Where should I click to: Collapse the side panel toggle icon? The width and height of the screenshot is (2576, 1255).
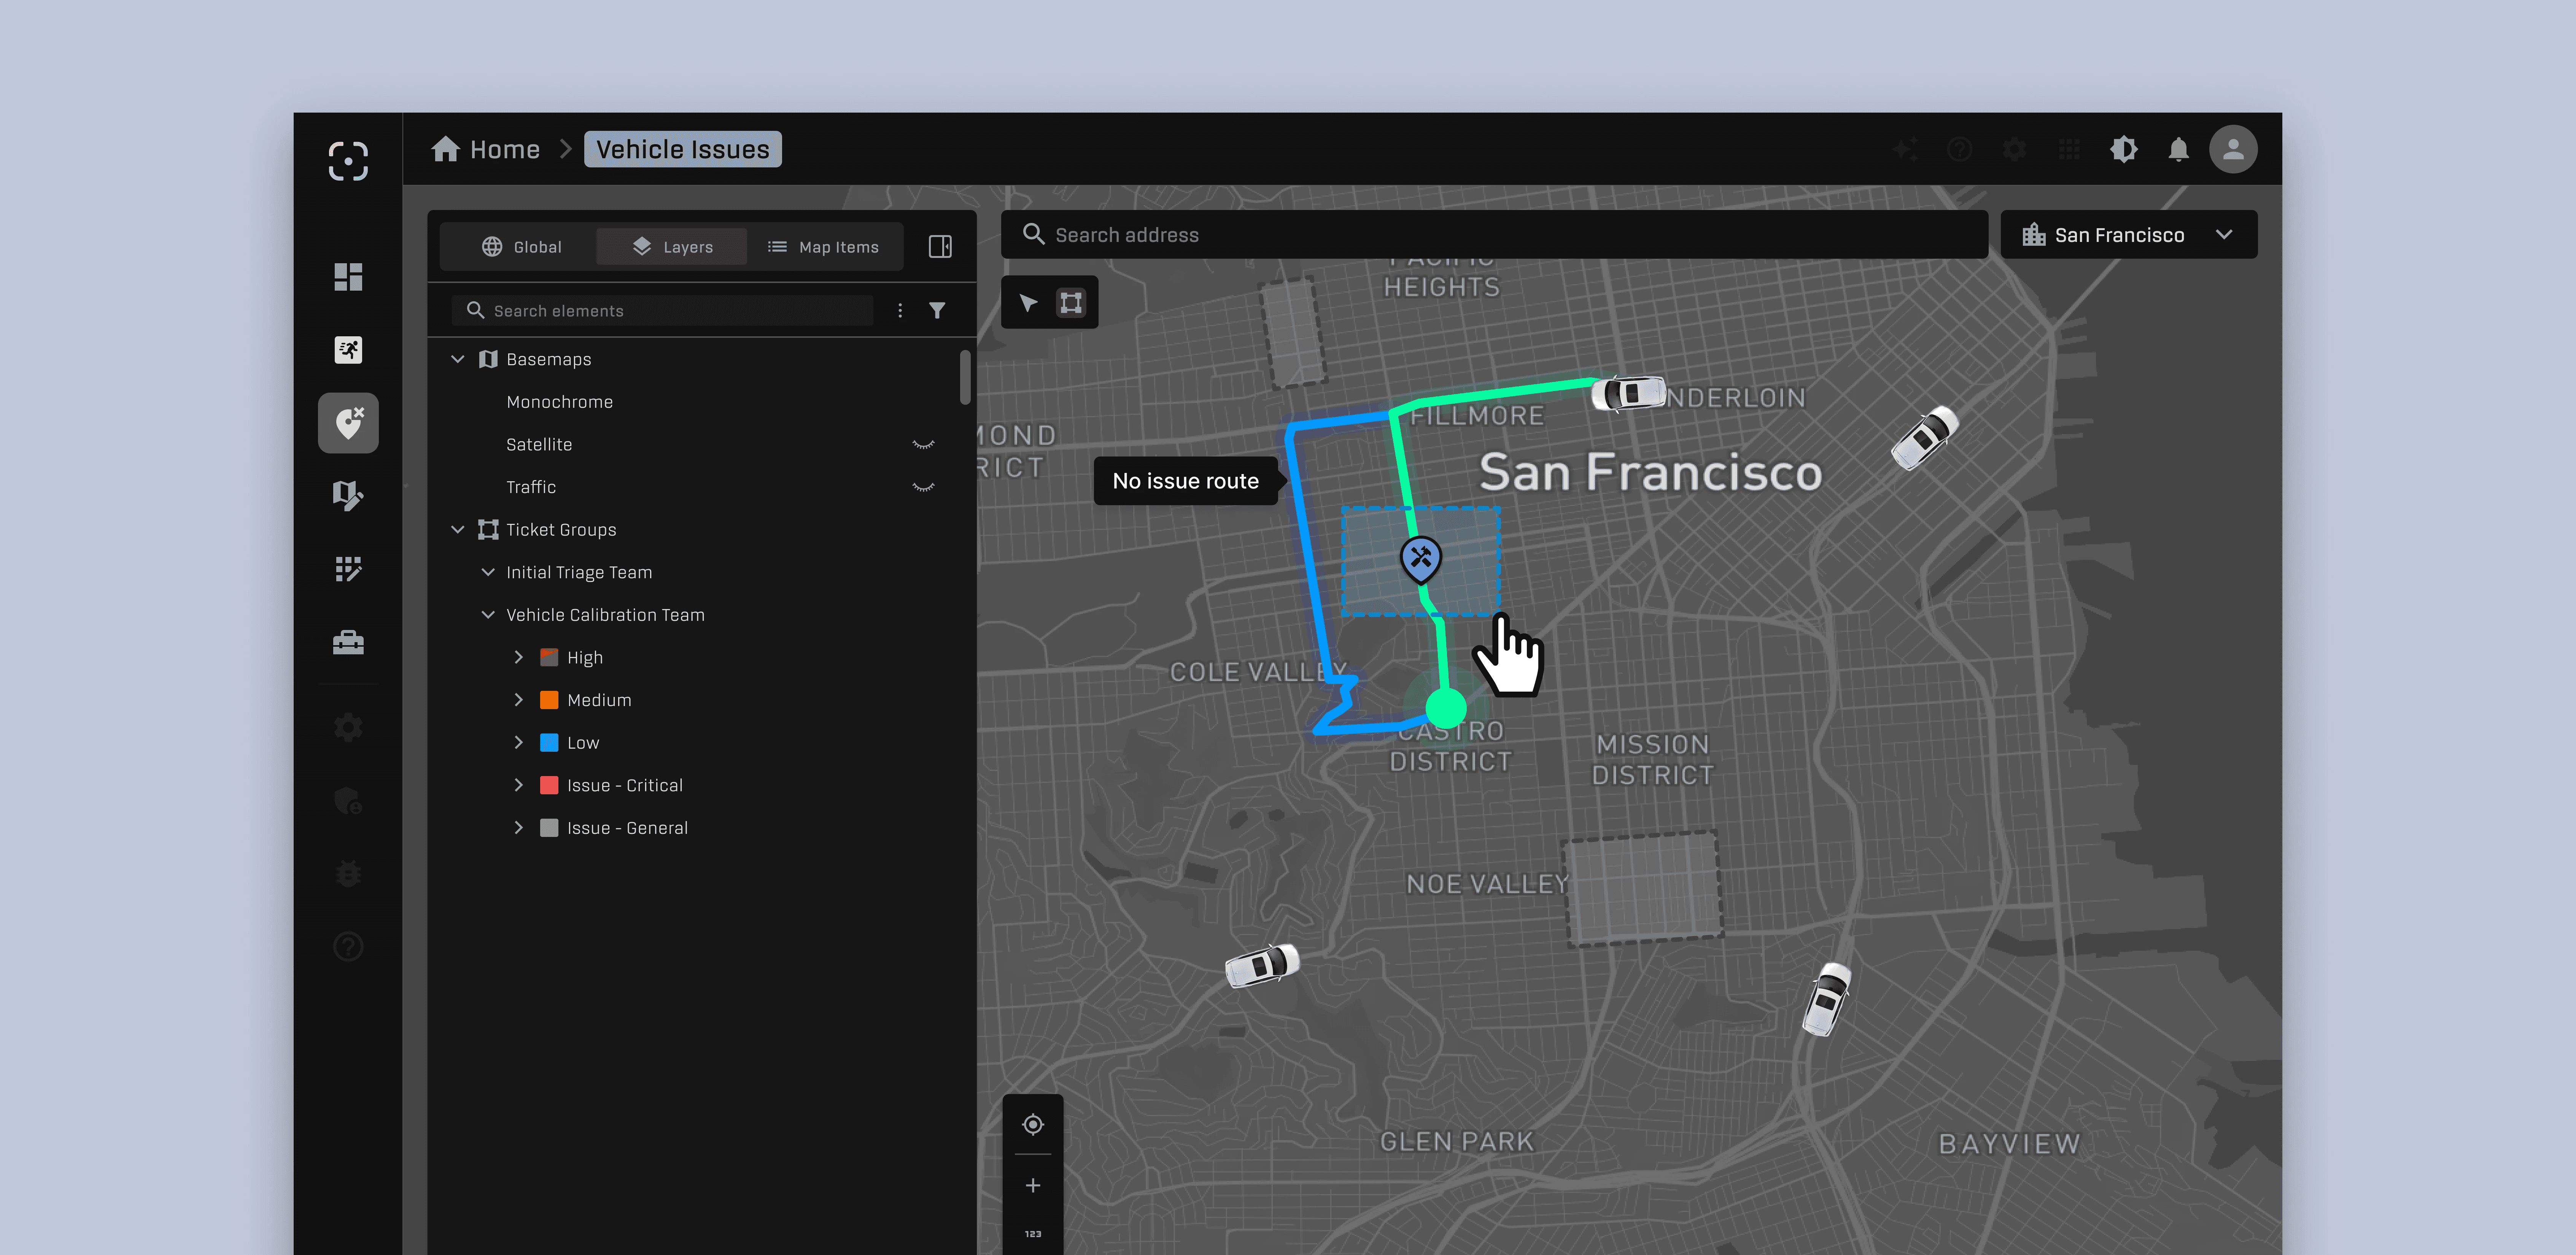[x=940, y=247]
